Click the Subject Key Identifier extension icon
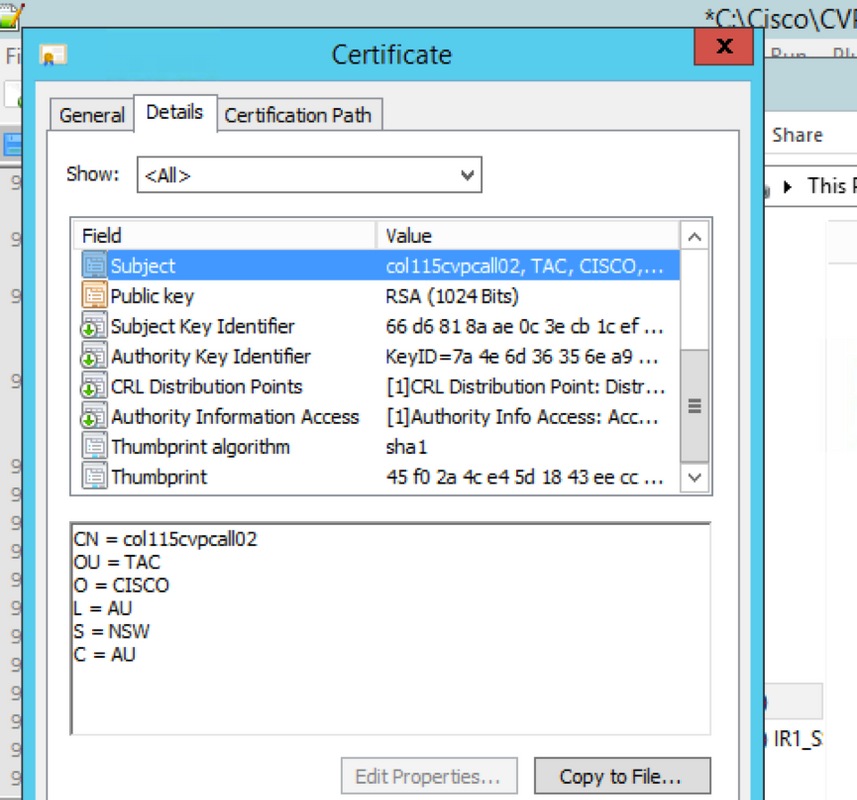 pos(94,326)
